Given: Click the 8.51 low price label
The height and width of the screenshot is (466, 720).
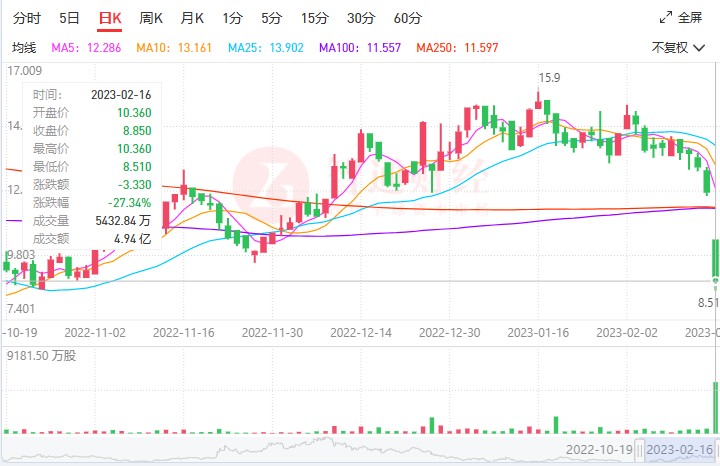Looking at the screenshot, I should pos(708,303).
